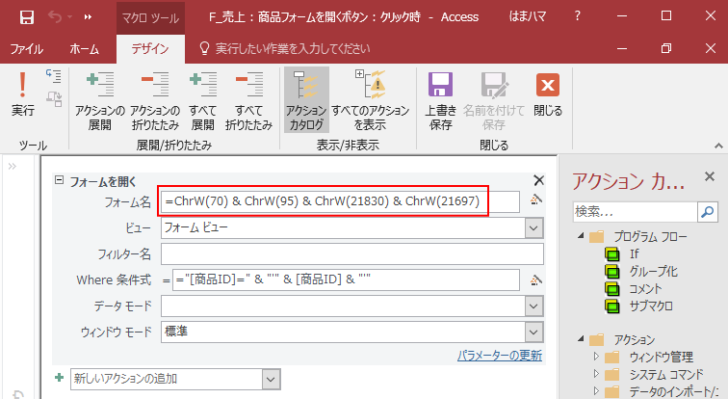Click the サブマクロ green icon
The width and height of the screenshot is (728, 399).
coord(612,306)
